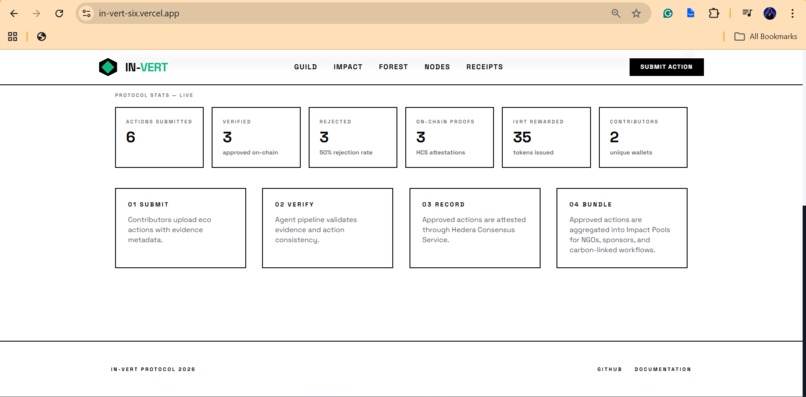
Task: Click the 'unique wallets' text
Action: click(631, 153)
